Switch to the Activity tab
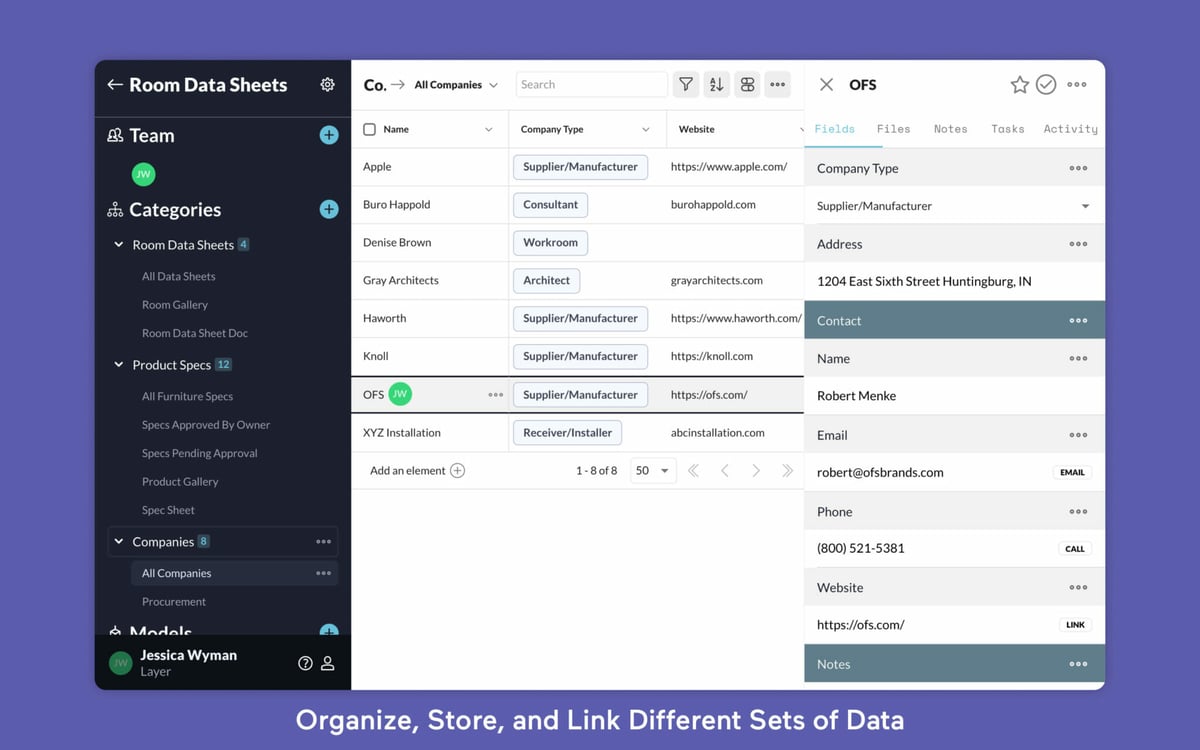Viewport: 1200px width, 750px height. coord(1070,129)
